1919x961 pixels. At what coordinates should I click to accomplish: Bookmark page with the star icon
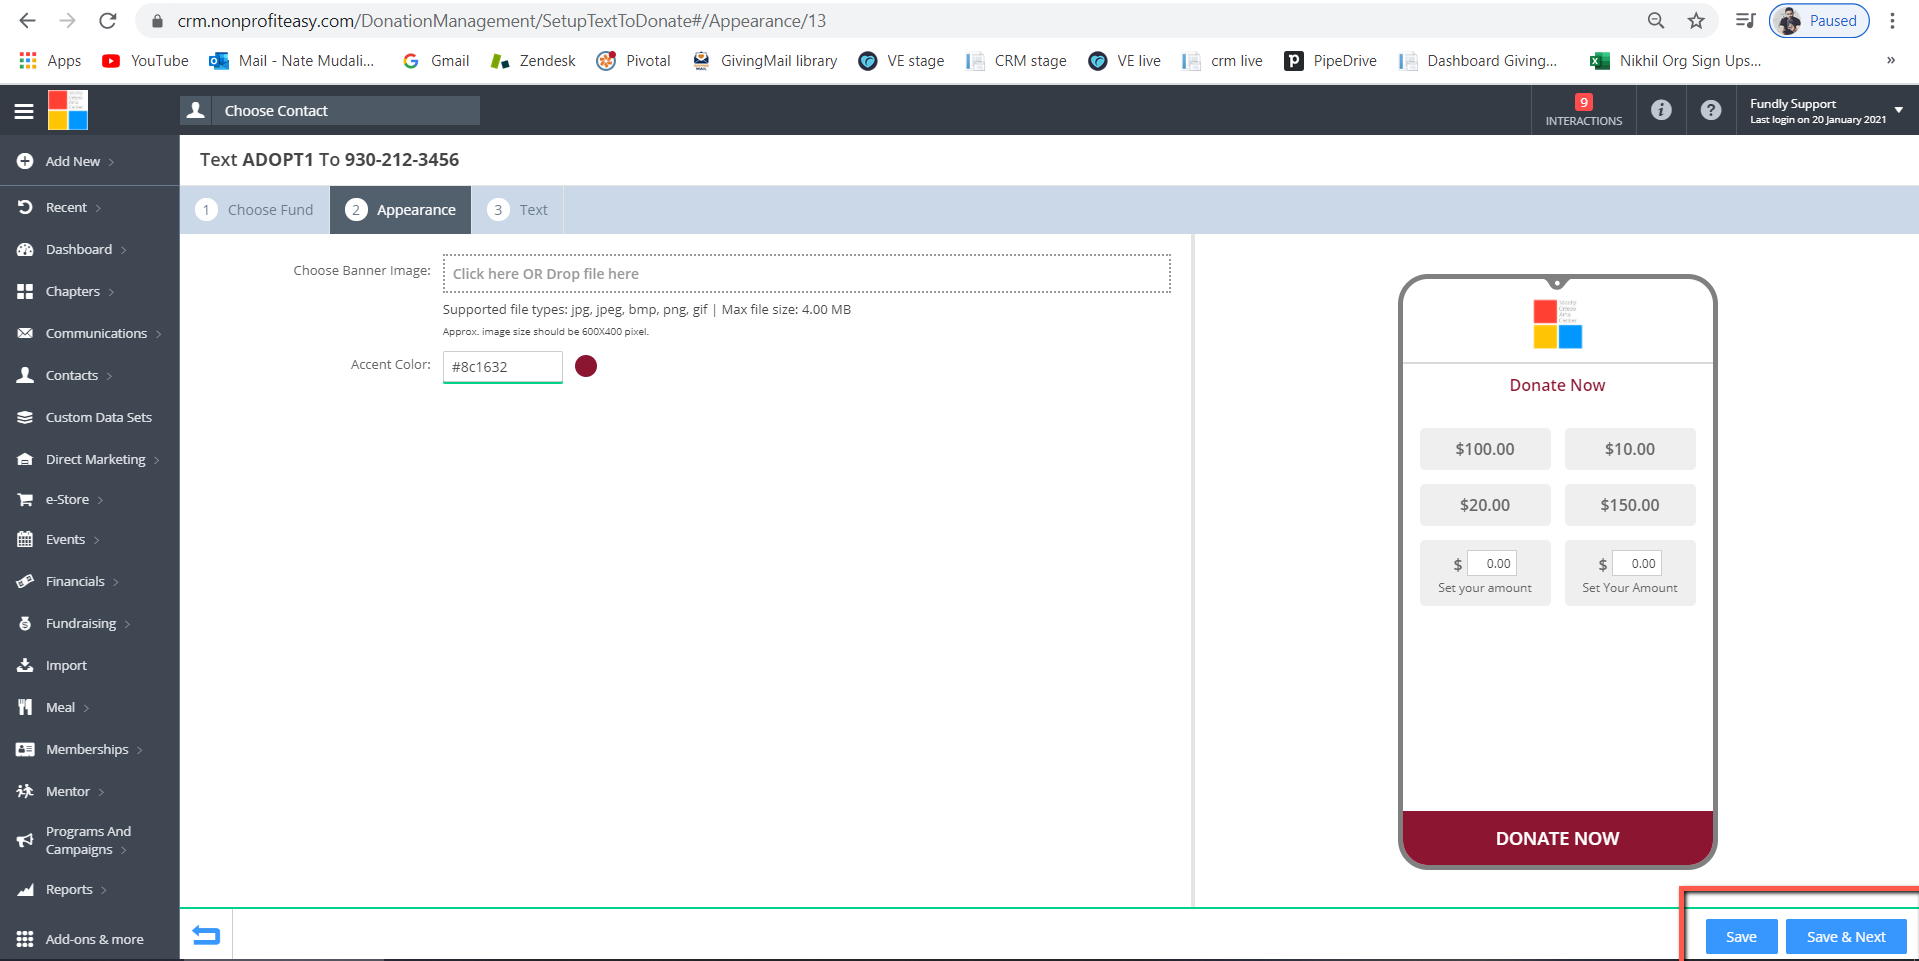[x=1696, y=21]
